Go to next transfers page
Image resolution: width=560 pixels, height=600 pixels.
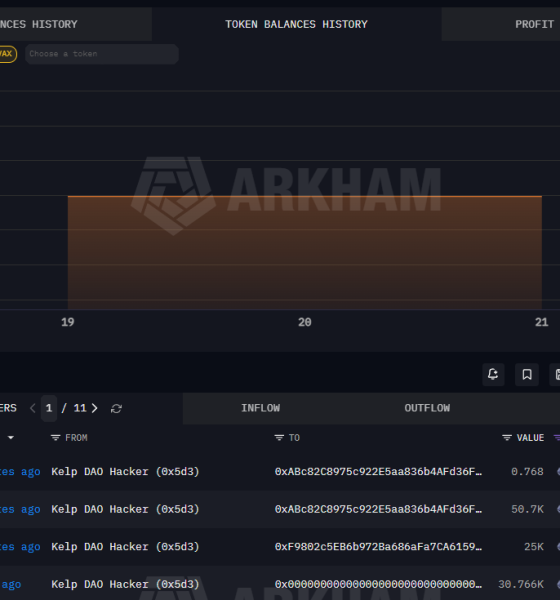(x=95, y=408)
